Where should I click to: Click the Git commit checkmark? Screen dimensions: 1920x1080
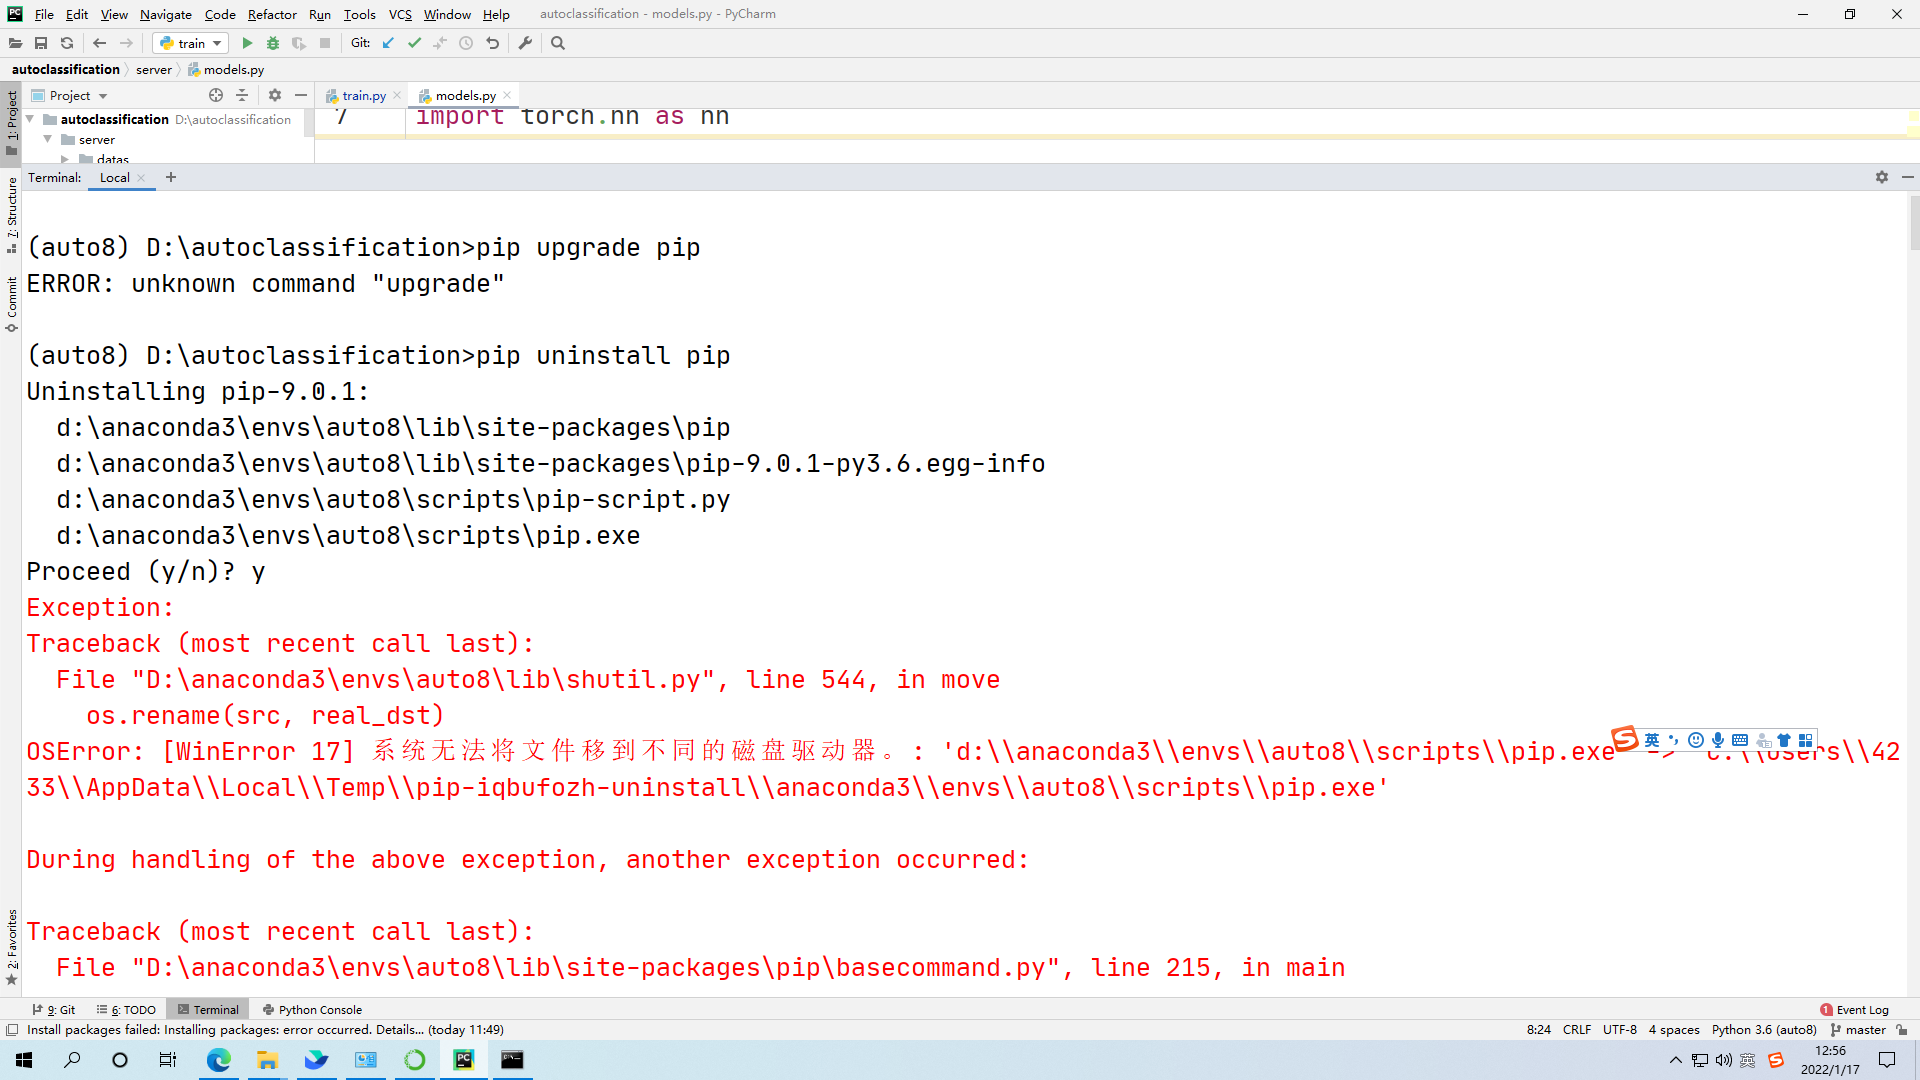click(414, 43)
